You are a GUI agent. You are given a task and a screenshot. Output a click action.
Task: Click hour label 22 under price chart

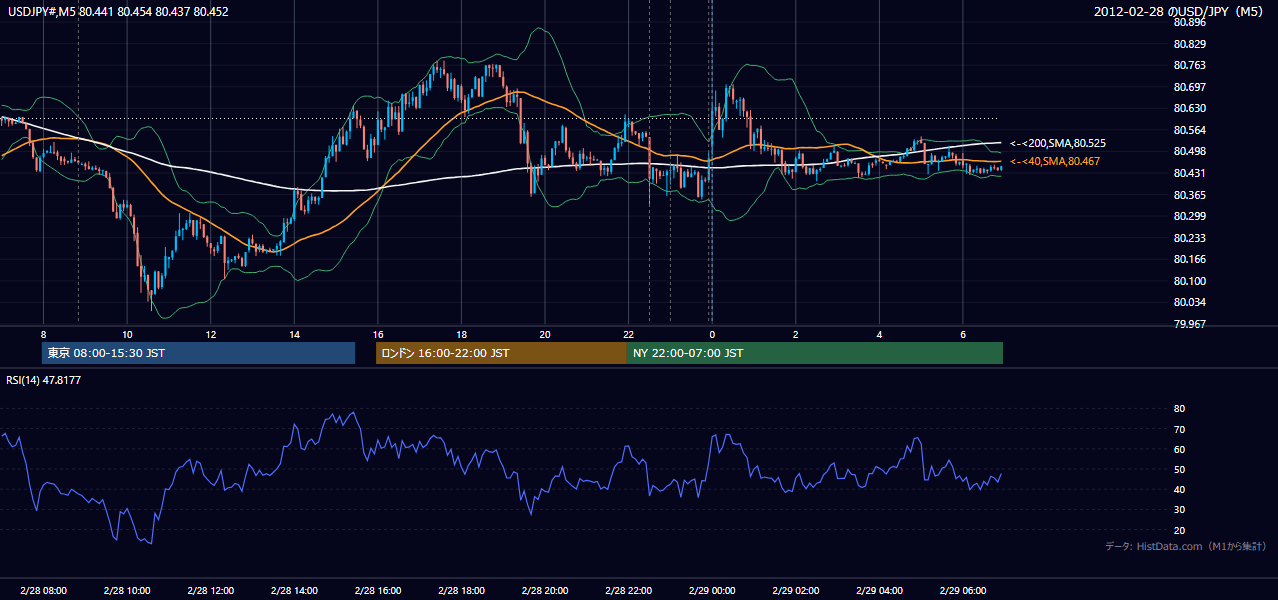pyautogui.click(x=628, y=334)
